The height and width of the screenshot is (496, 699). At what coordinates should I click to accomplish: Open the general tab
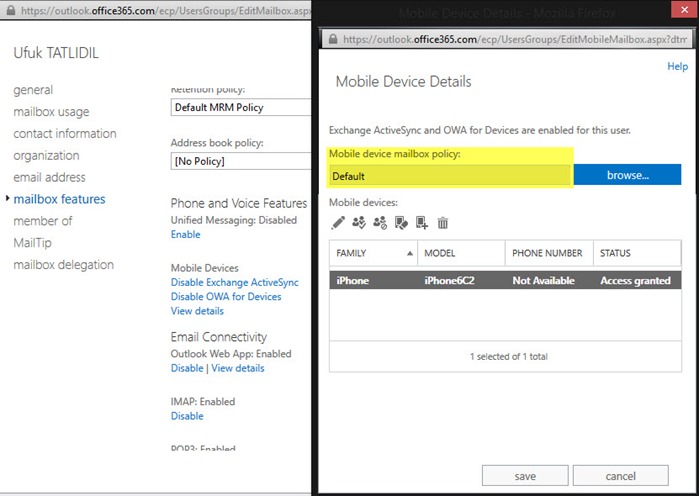[x=33, y=90]
